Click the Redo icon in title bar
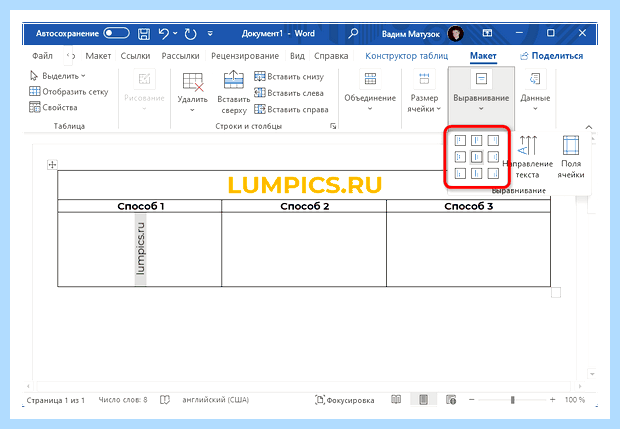The image size is (620, 429). pos(190,34)
